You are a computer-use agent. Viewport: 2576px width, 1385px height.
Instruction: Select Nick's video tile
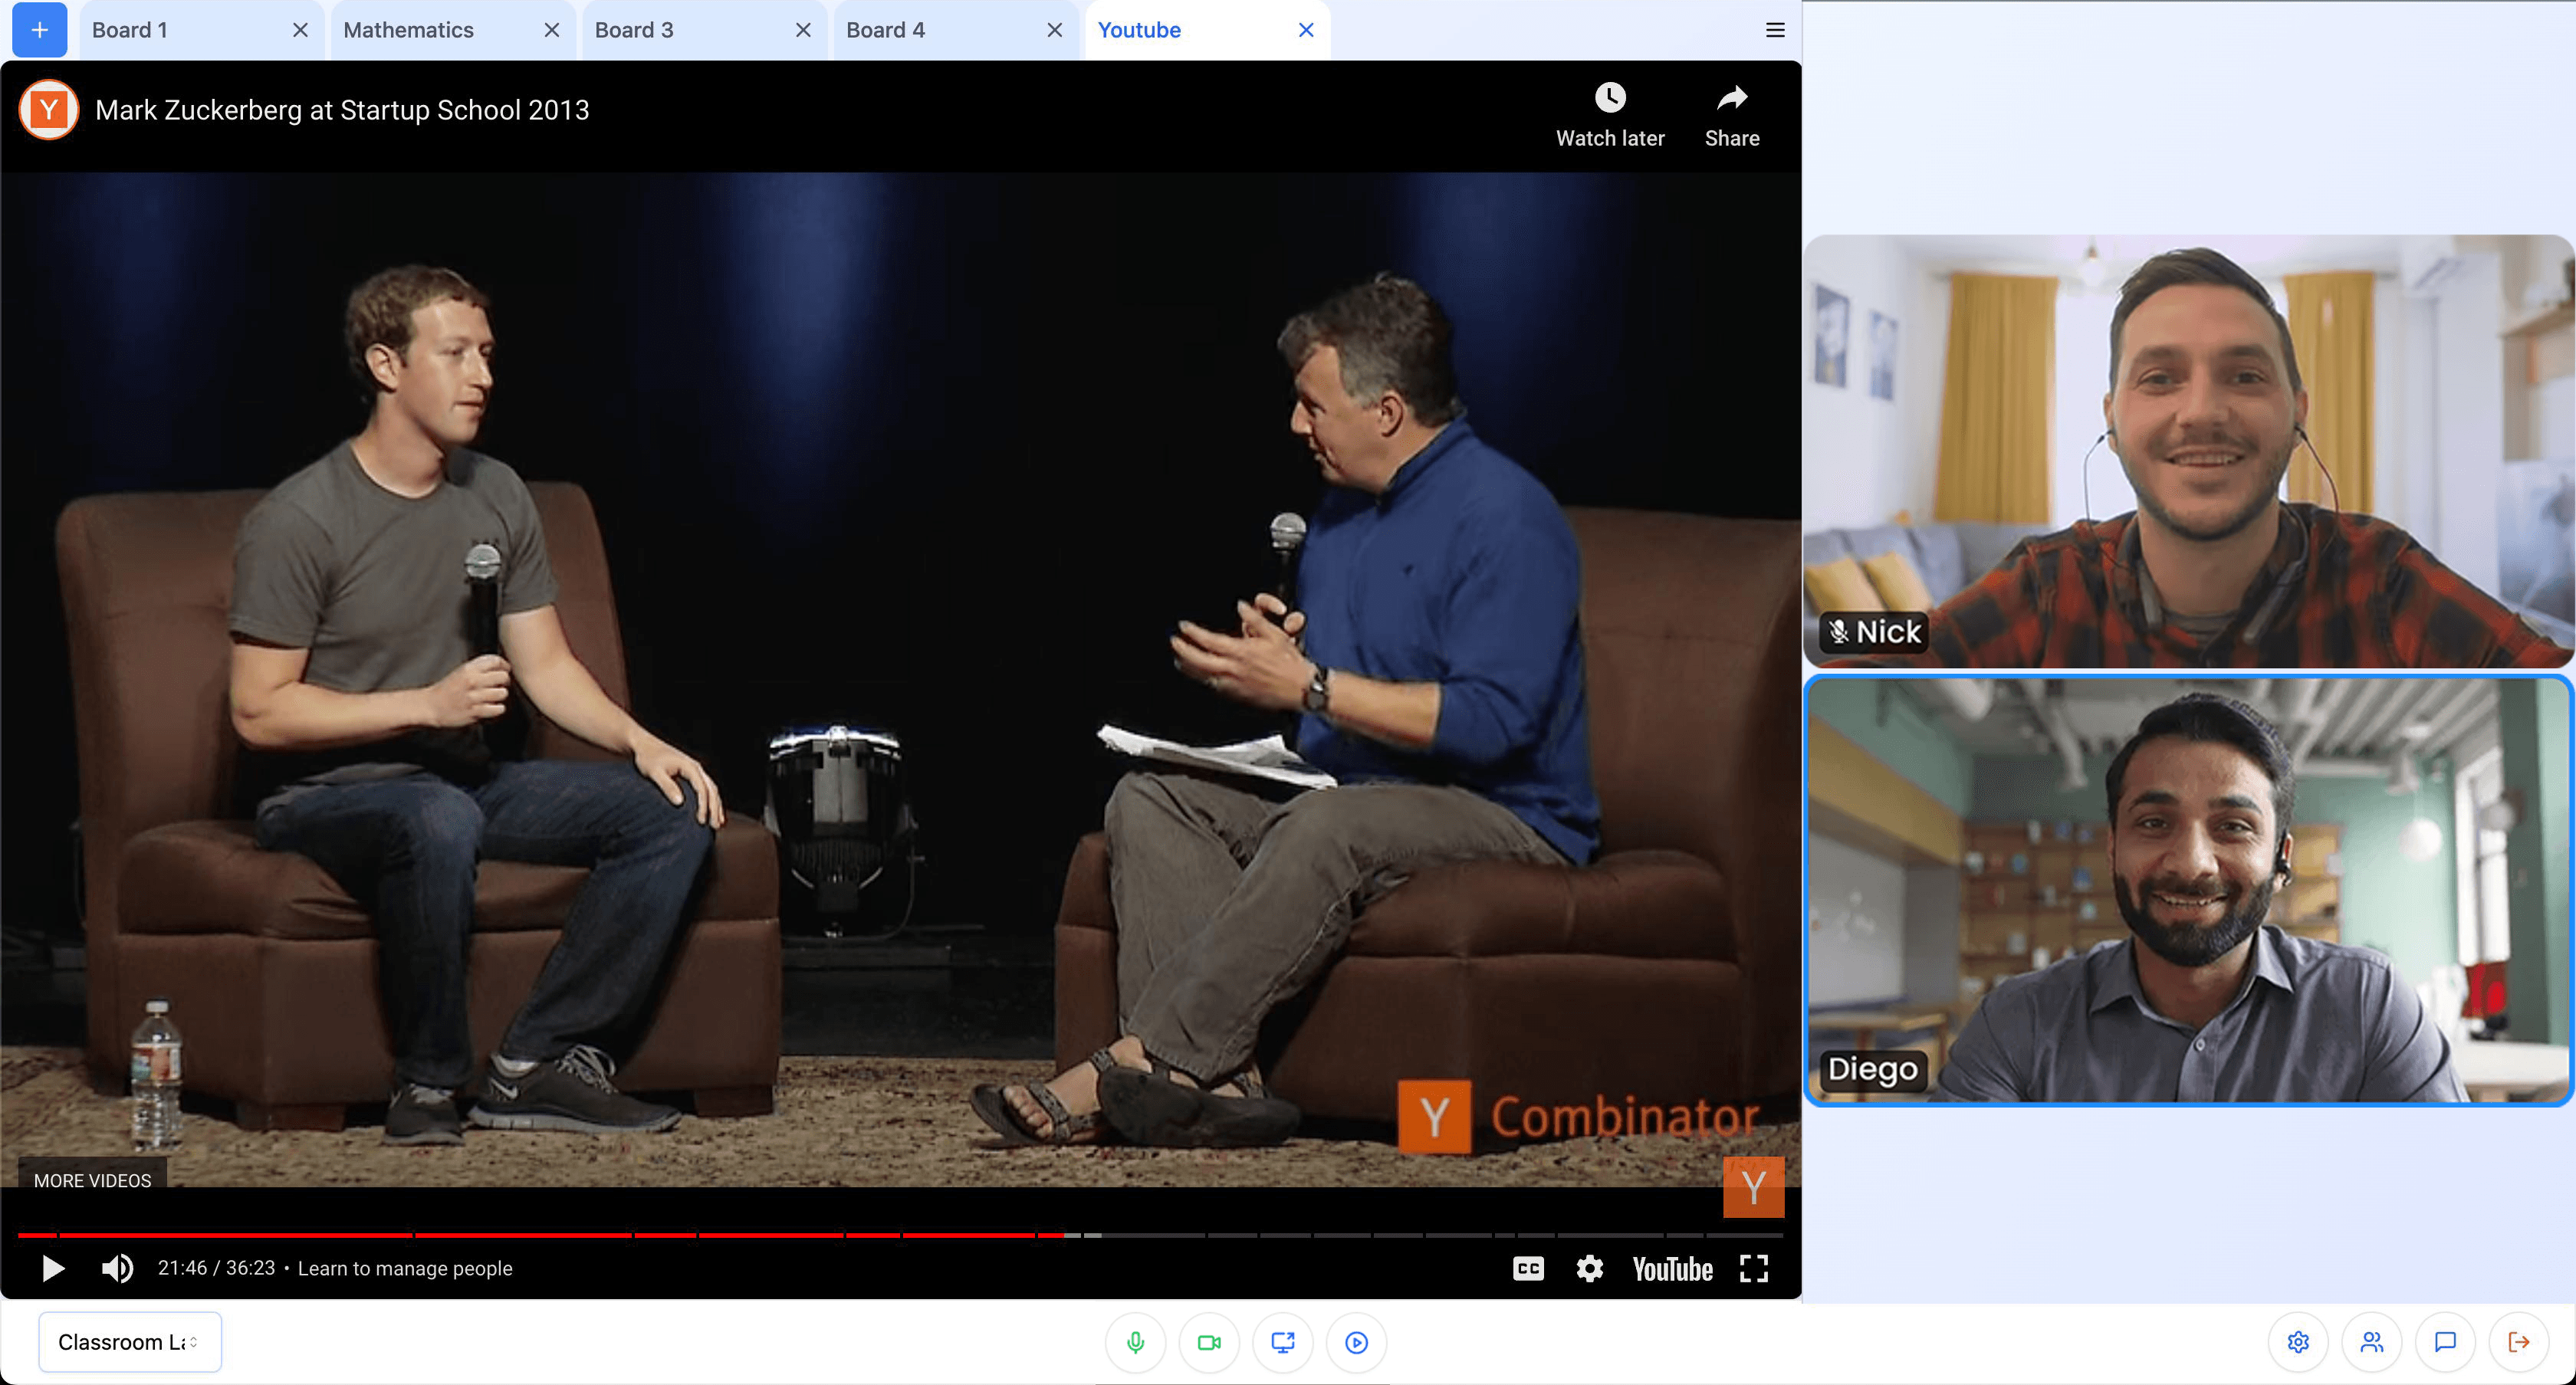tap(2188, 451)
